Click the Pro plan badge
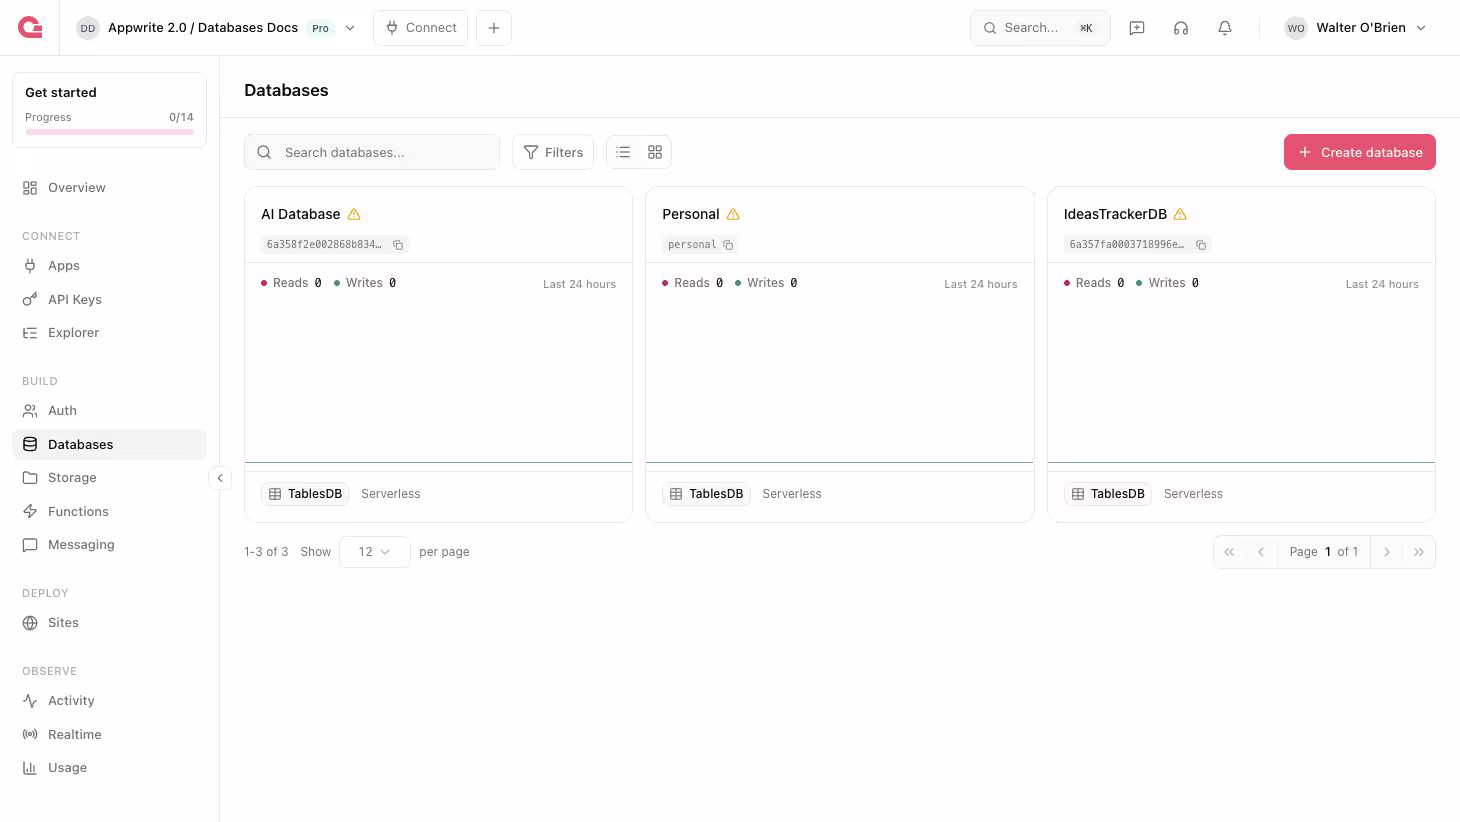Image resolution: width=1460 pixels, height=822 pixels. (320, 28)
